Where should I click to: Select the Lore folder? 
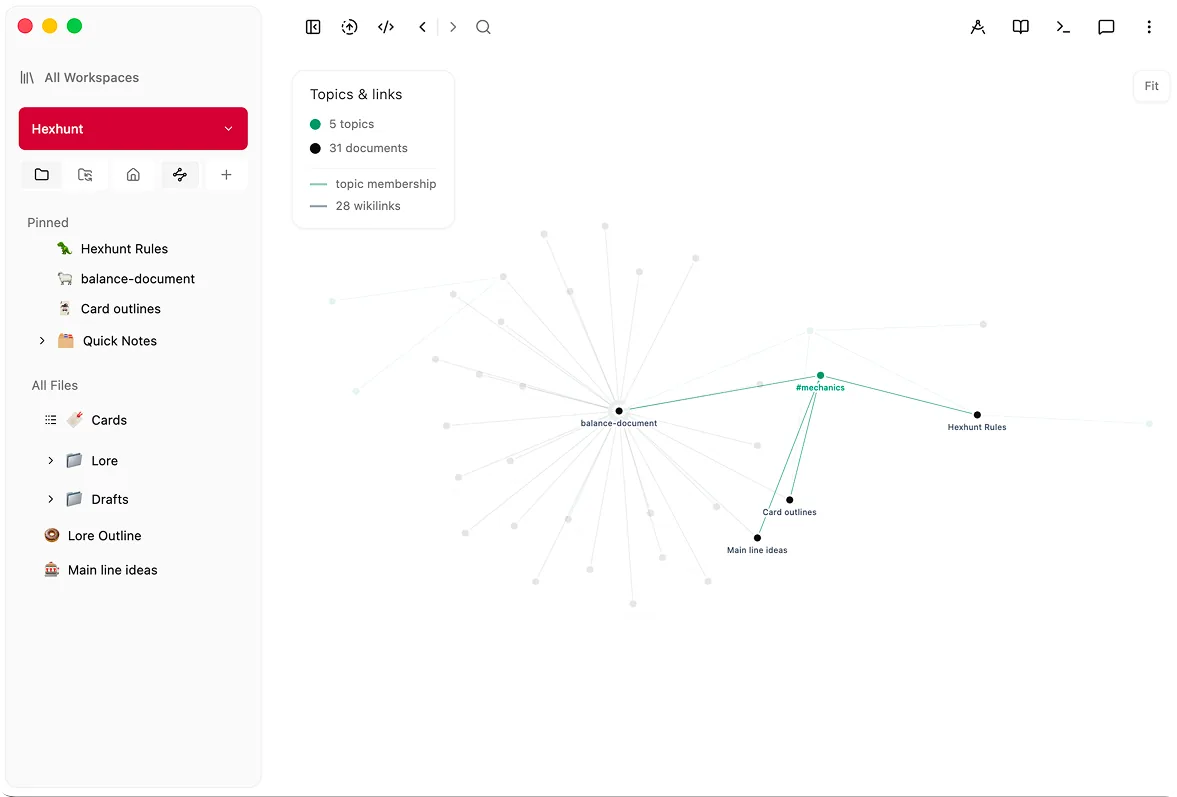[x=104, y=461]
